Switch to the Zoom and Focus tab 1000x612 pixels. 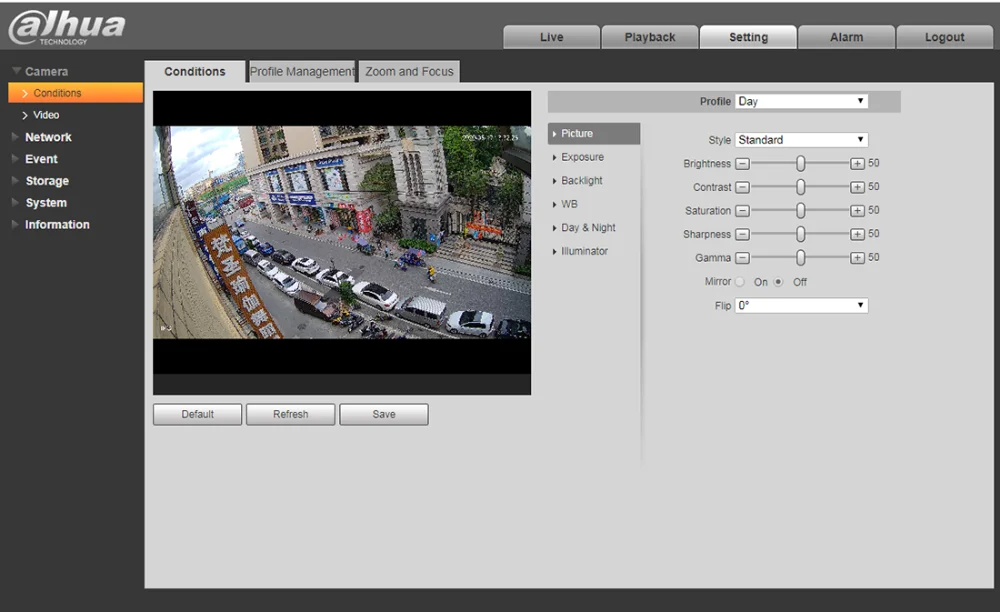coord(409,72)
